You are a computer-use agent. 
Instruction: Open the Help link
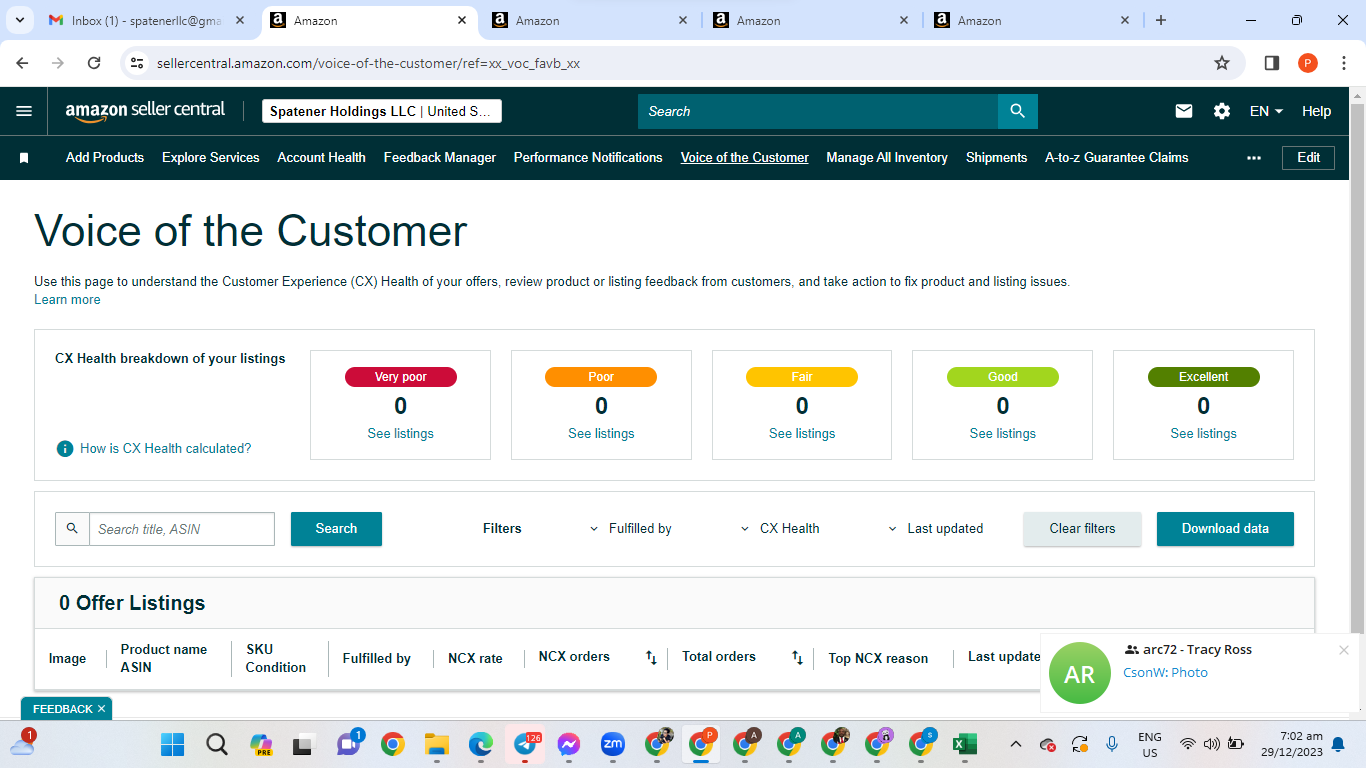1316,111
